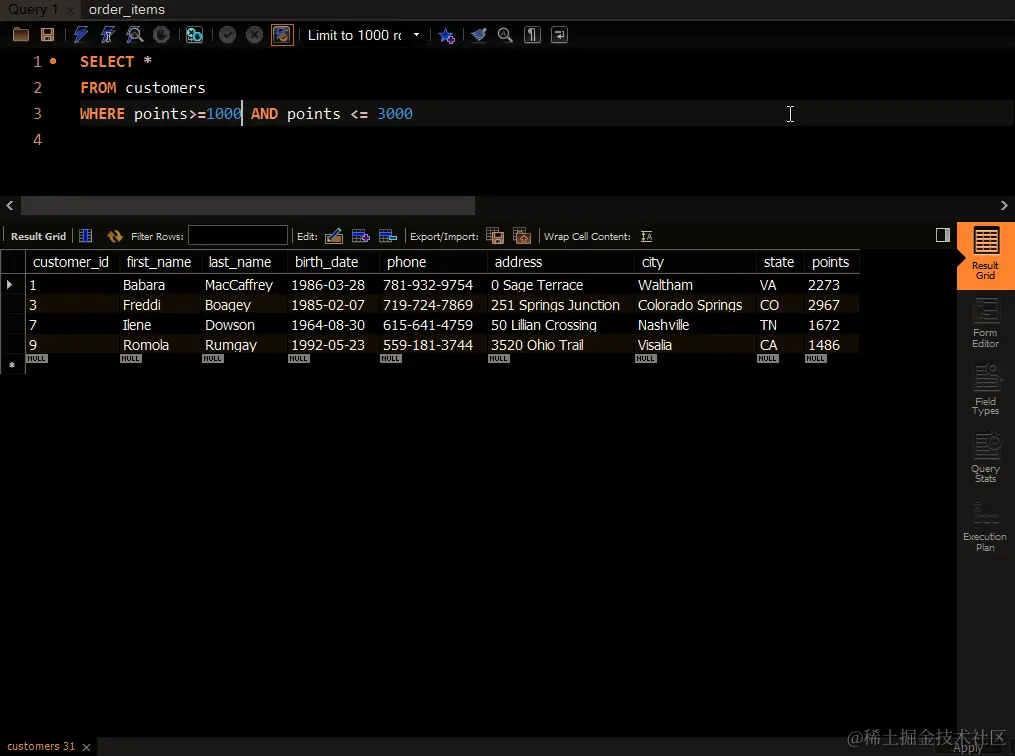Execute the statement under cursor icon
Image resolution: width=1015 pixels, height=756 pixels.
pos(107,35)
